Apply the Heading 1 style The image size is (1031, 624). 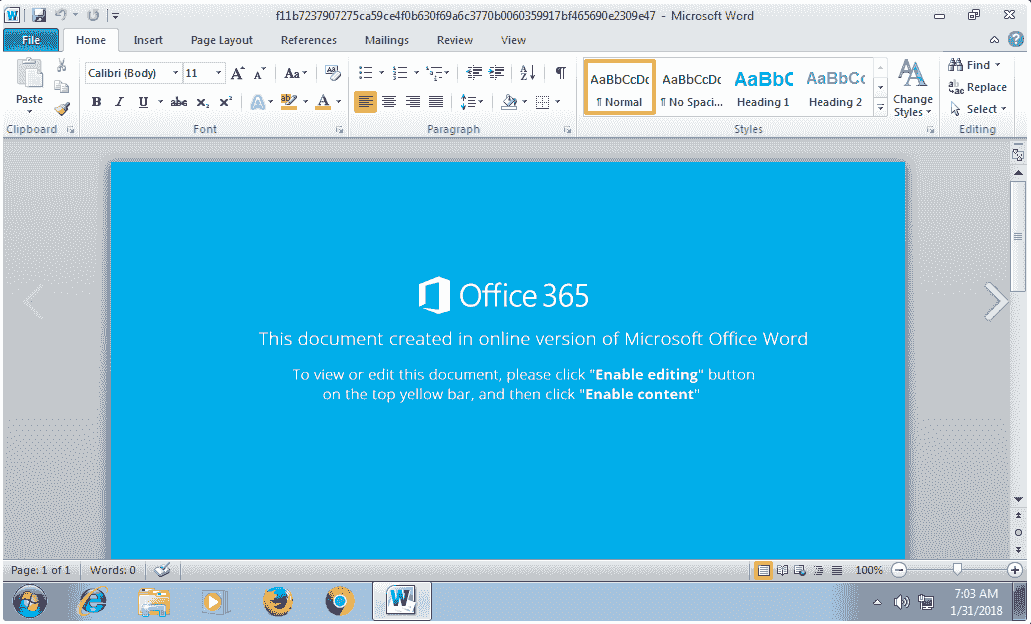tap(763, 87)
